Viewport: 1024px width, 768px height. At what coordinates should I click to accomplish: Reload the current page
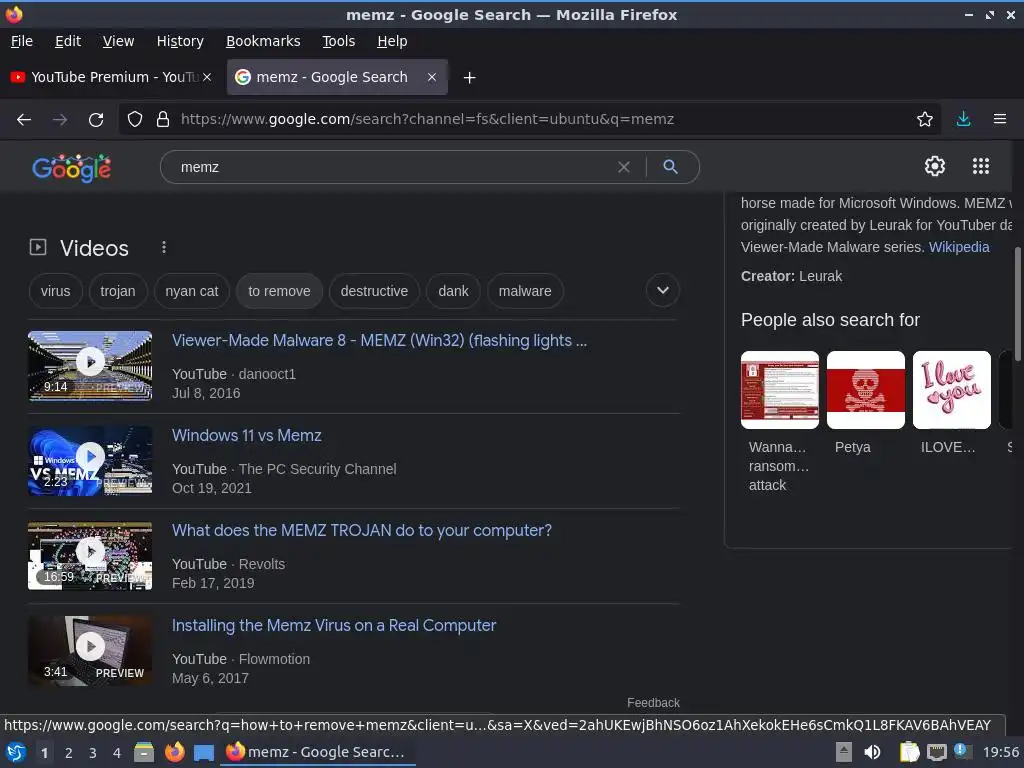tap(96, 120)
